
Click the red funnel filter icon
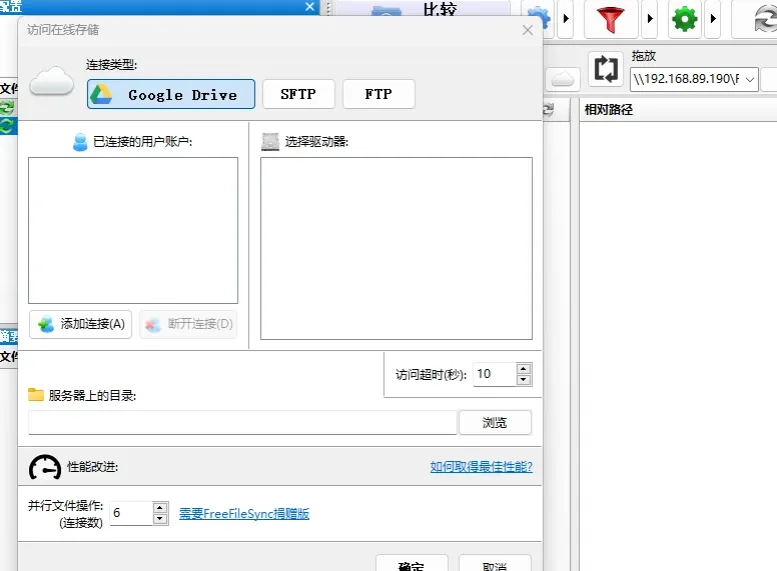610,20
